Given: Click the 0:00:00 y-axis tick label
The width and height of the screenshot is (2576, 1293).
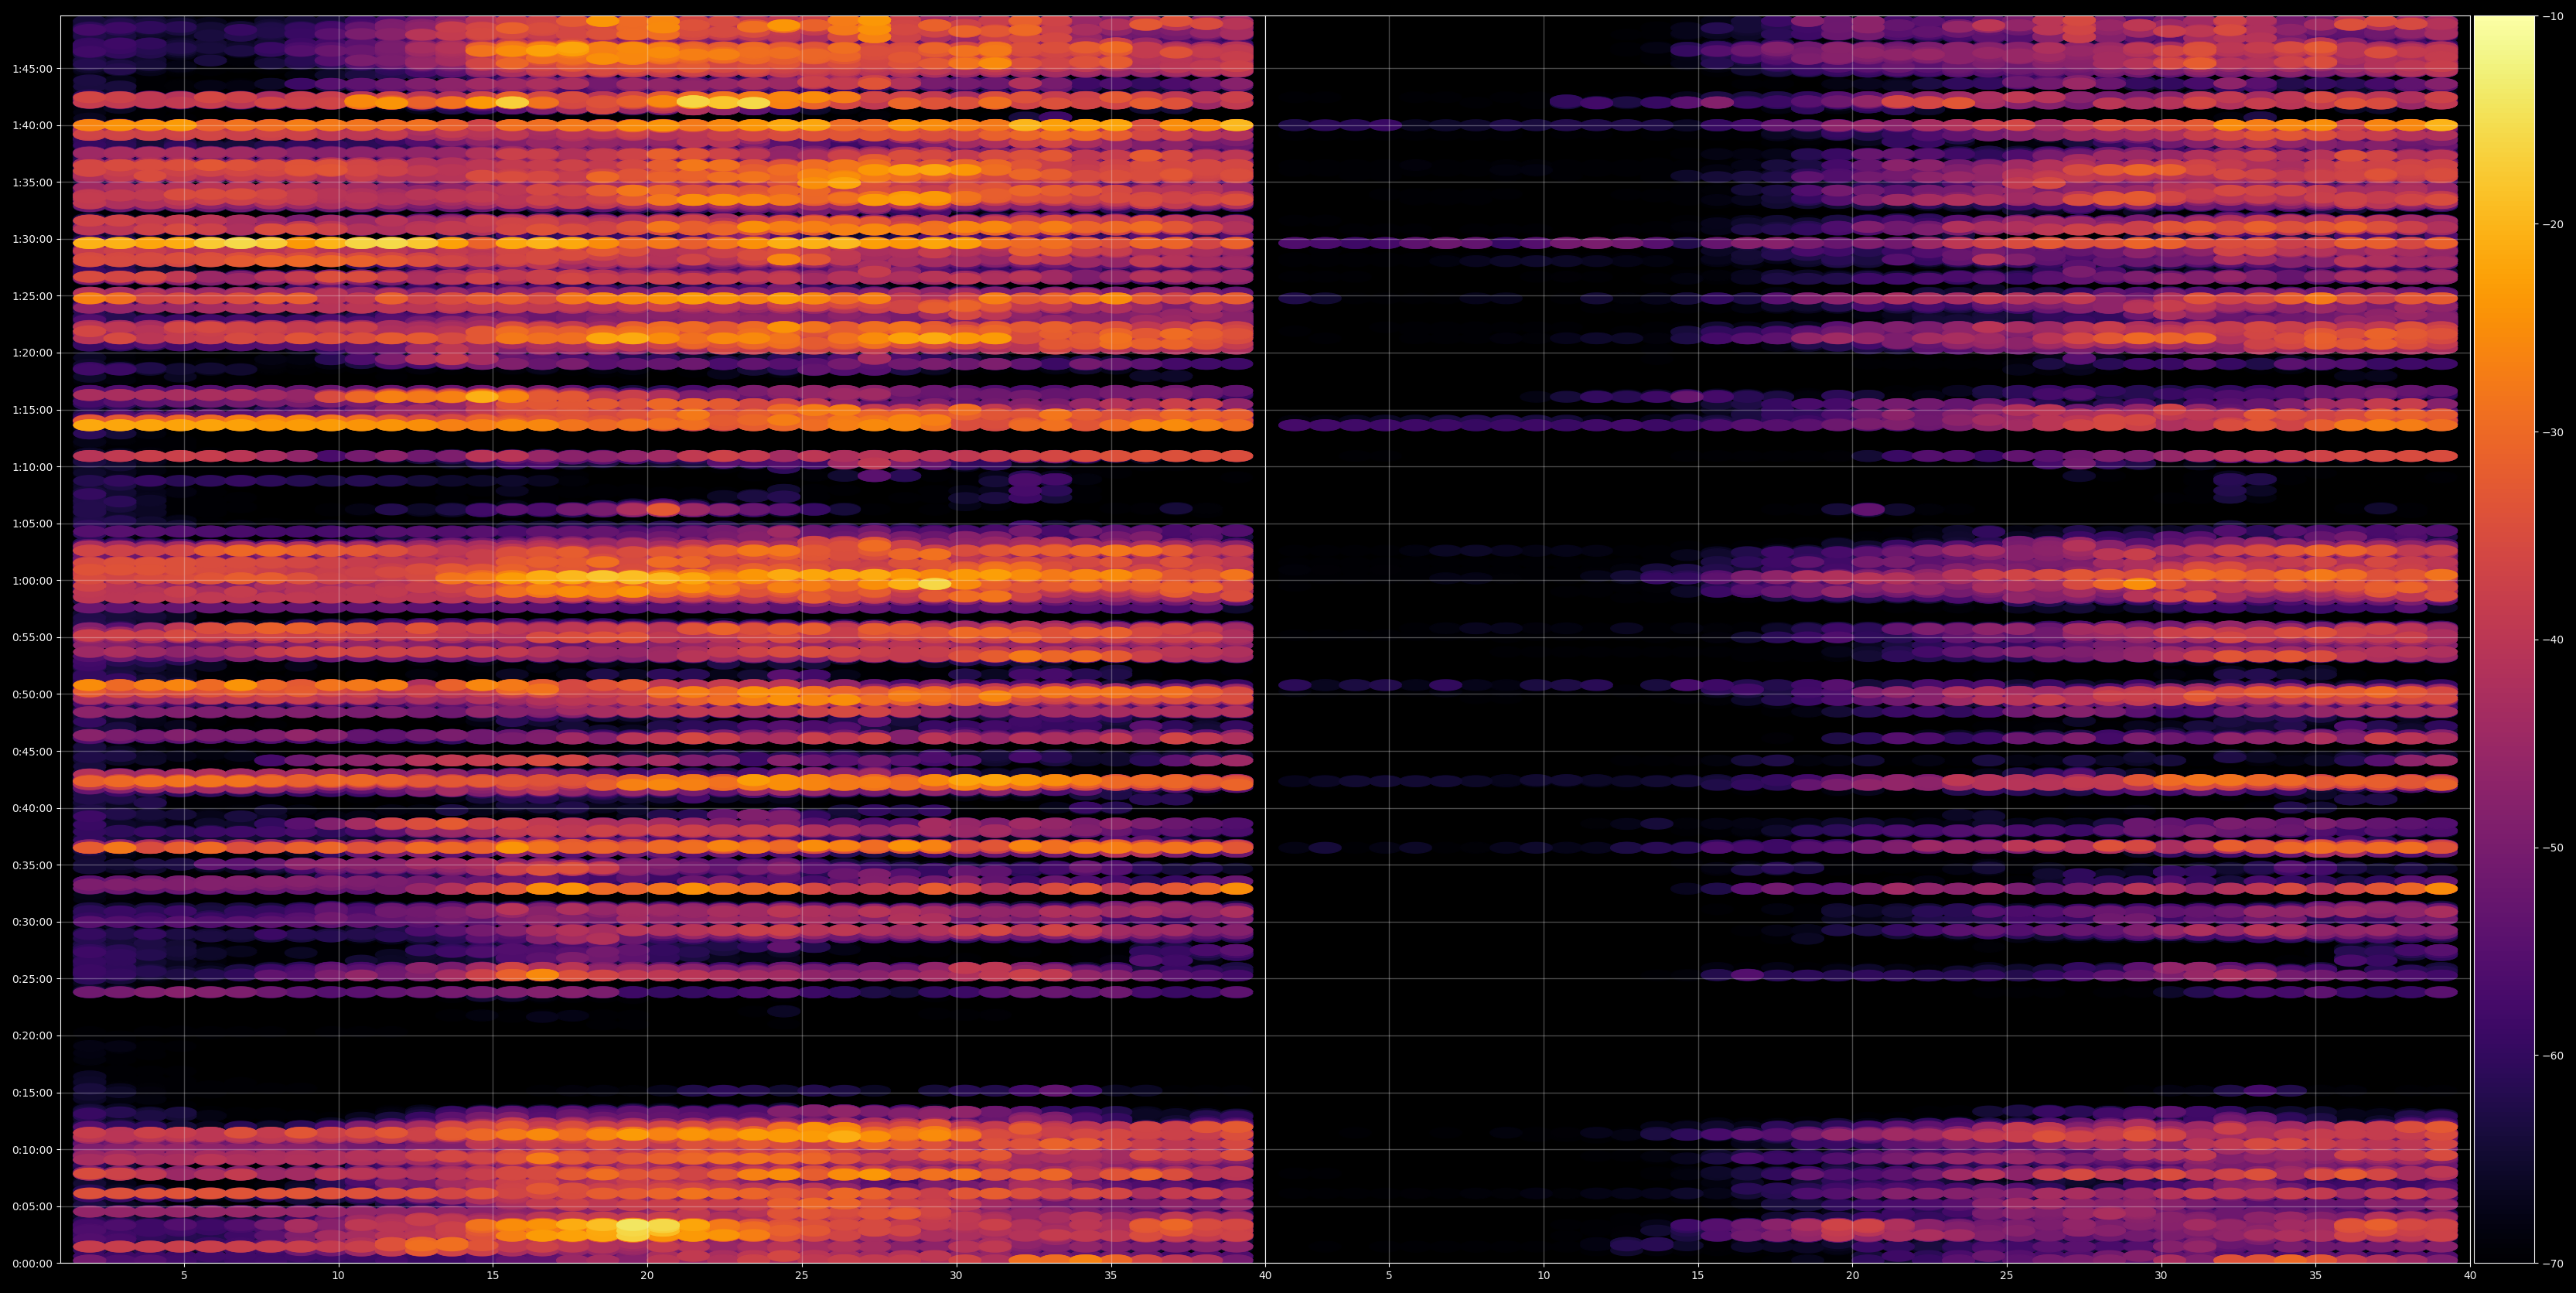Looking at the screenshot, I should click(32, 1263).
